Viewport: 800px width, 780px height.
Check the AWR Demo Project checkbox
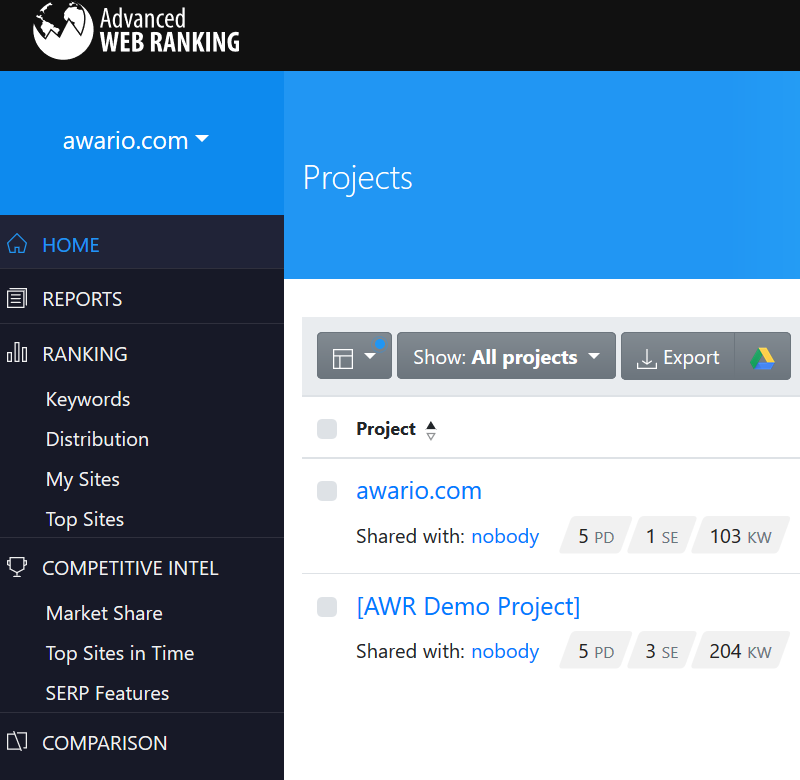pos(327,607)
